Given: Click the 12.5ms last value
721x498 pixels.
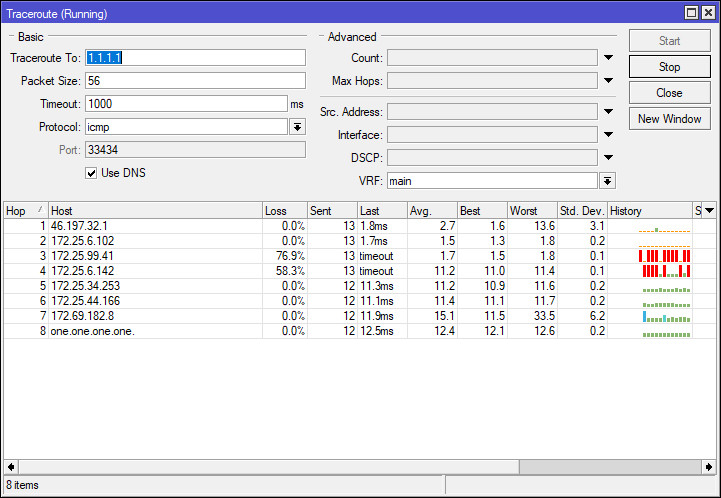Looking at the screenshot, I should (x=377, y=331).
